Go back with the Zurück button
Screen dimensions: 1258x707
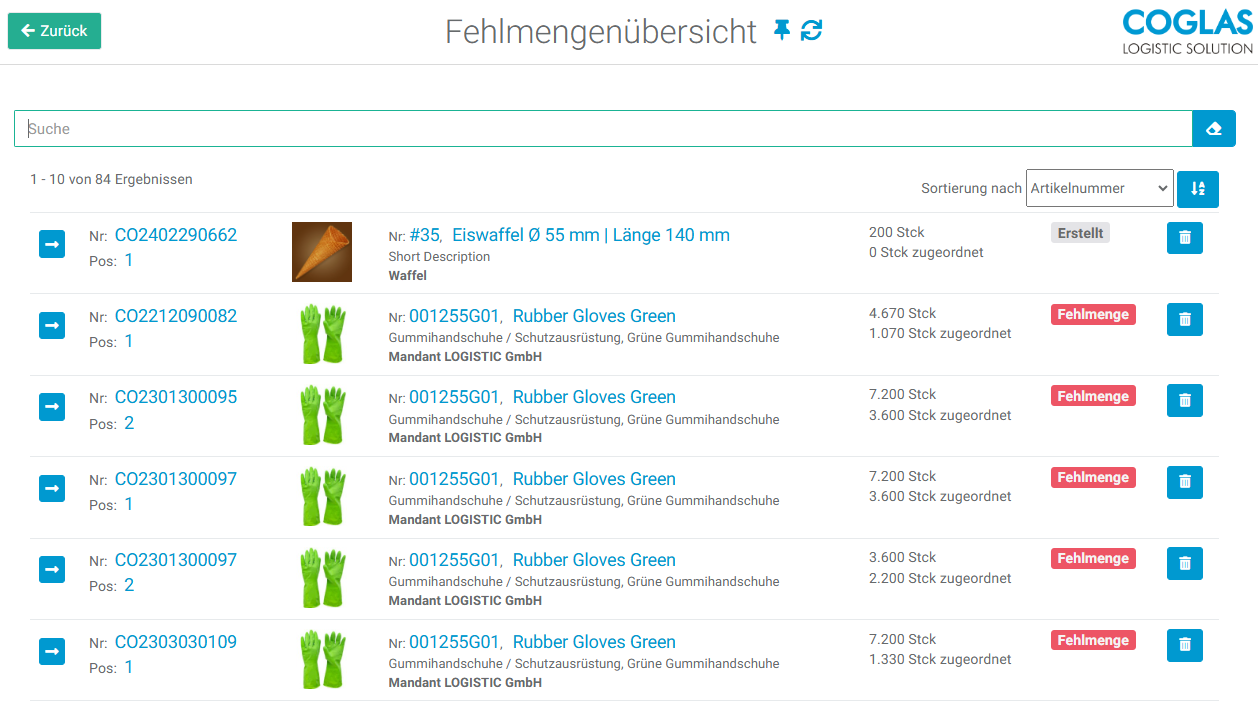(x=54, y=31)
